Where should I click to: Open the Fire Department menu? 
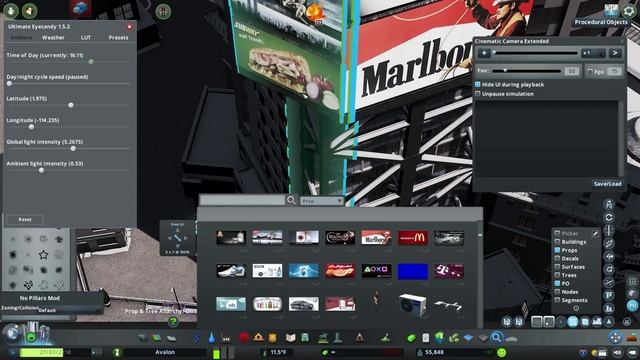[x=258, y=338]
